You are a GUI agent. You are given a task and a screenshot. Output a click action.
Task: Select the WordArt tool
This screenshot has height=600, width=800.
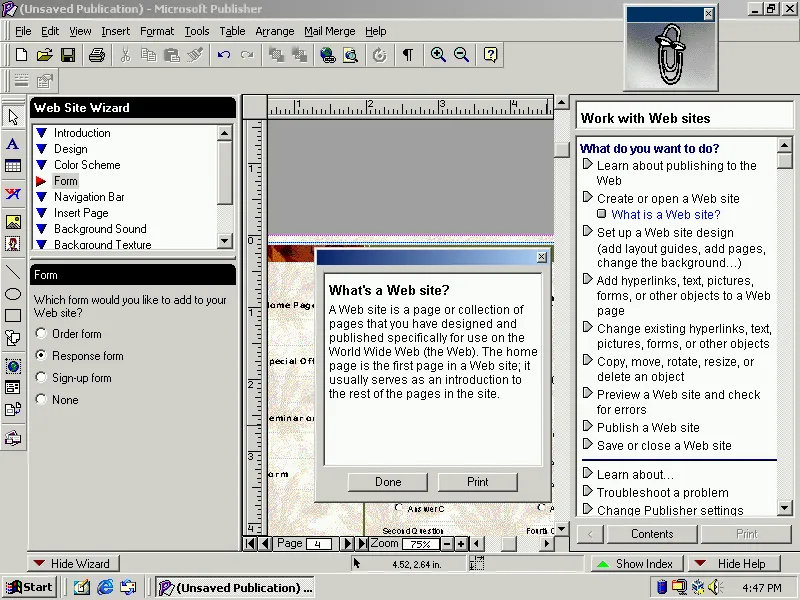click(12, 195)
